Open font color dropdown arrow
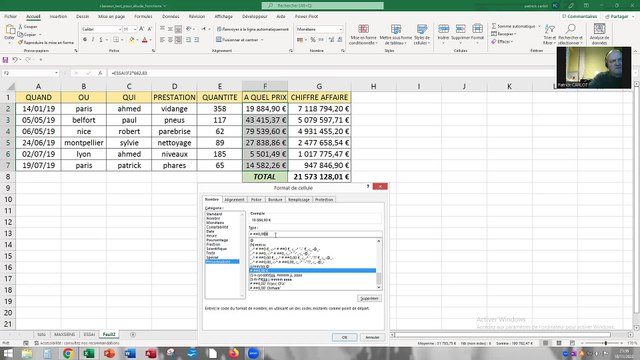This screenshot has width=640, height=360. pyautogui.click(x=150, y=40)
